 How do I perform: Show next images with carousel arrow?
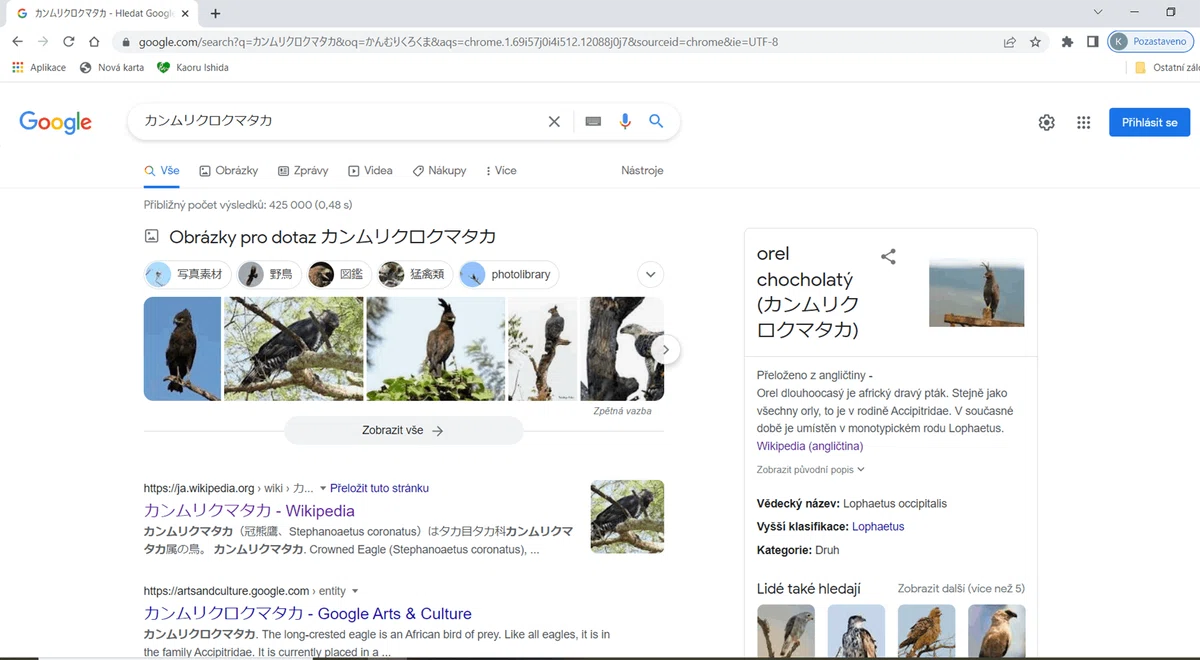pyautogui.click(x=667, y=350)
